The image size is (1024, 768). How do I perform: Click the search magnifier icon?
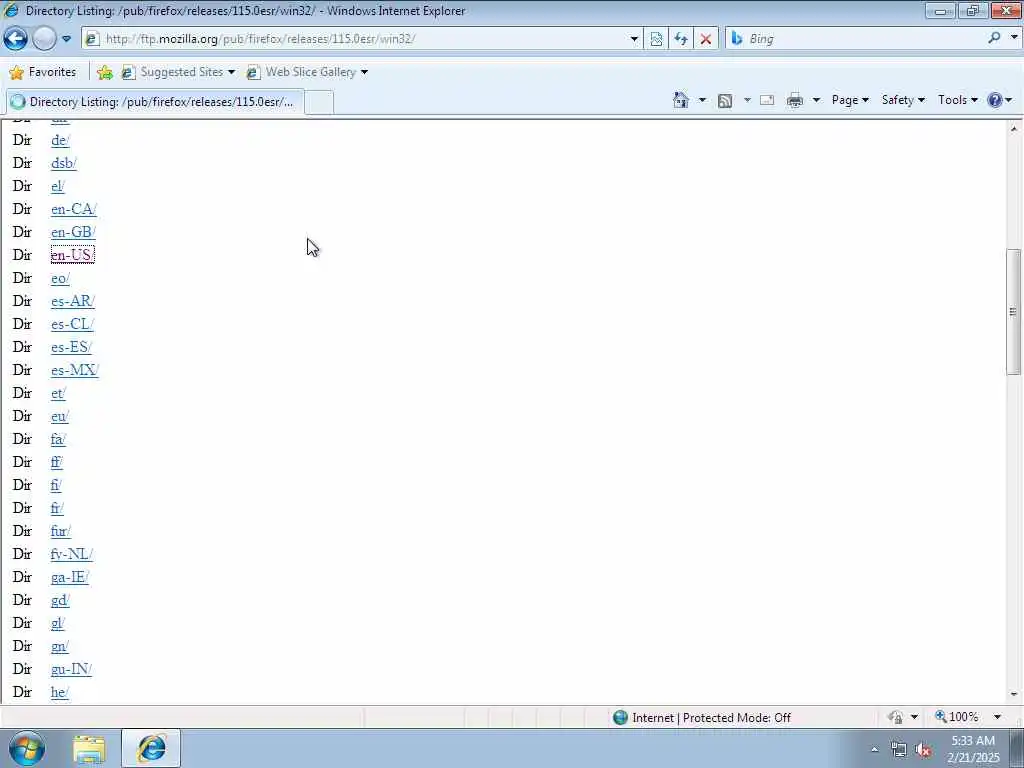[994, 38]
